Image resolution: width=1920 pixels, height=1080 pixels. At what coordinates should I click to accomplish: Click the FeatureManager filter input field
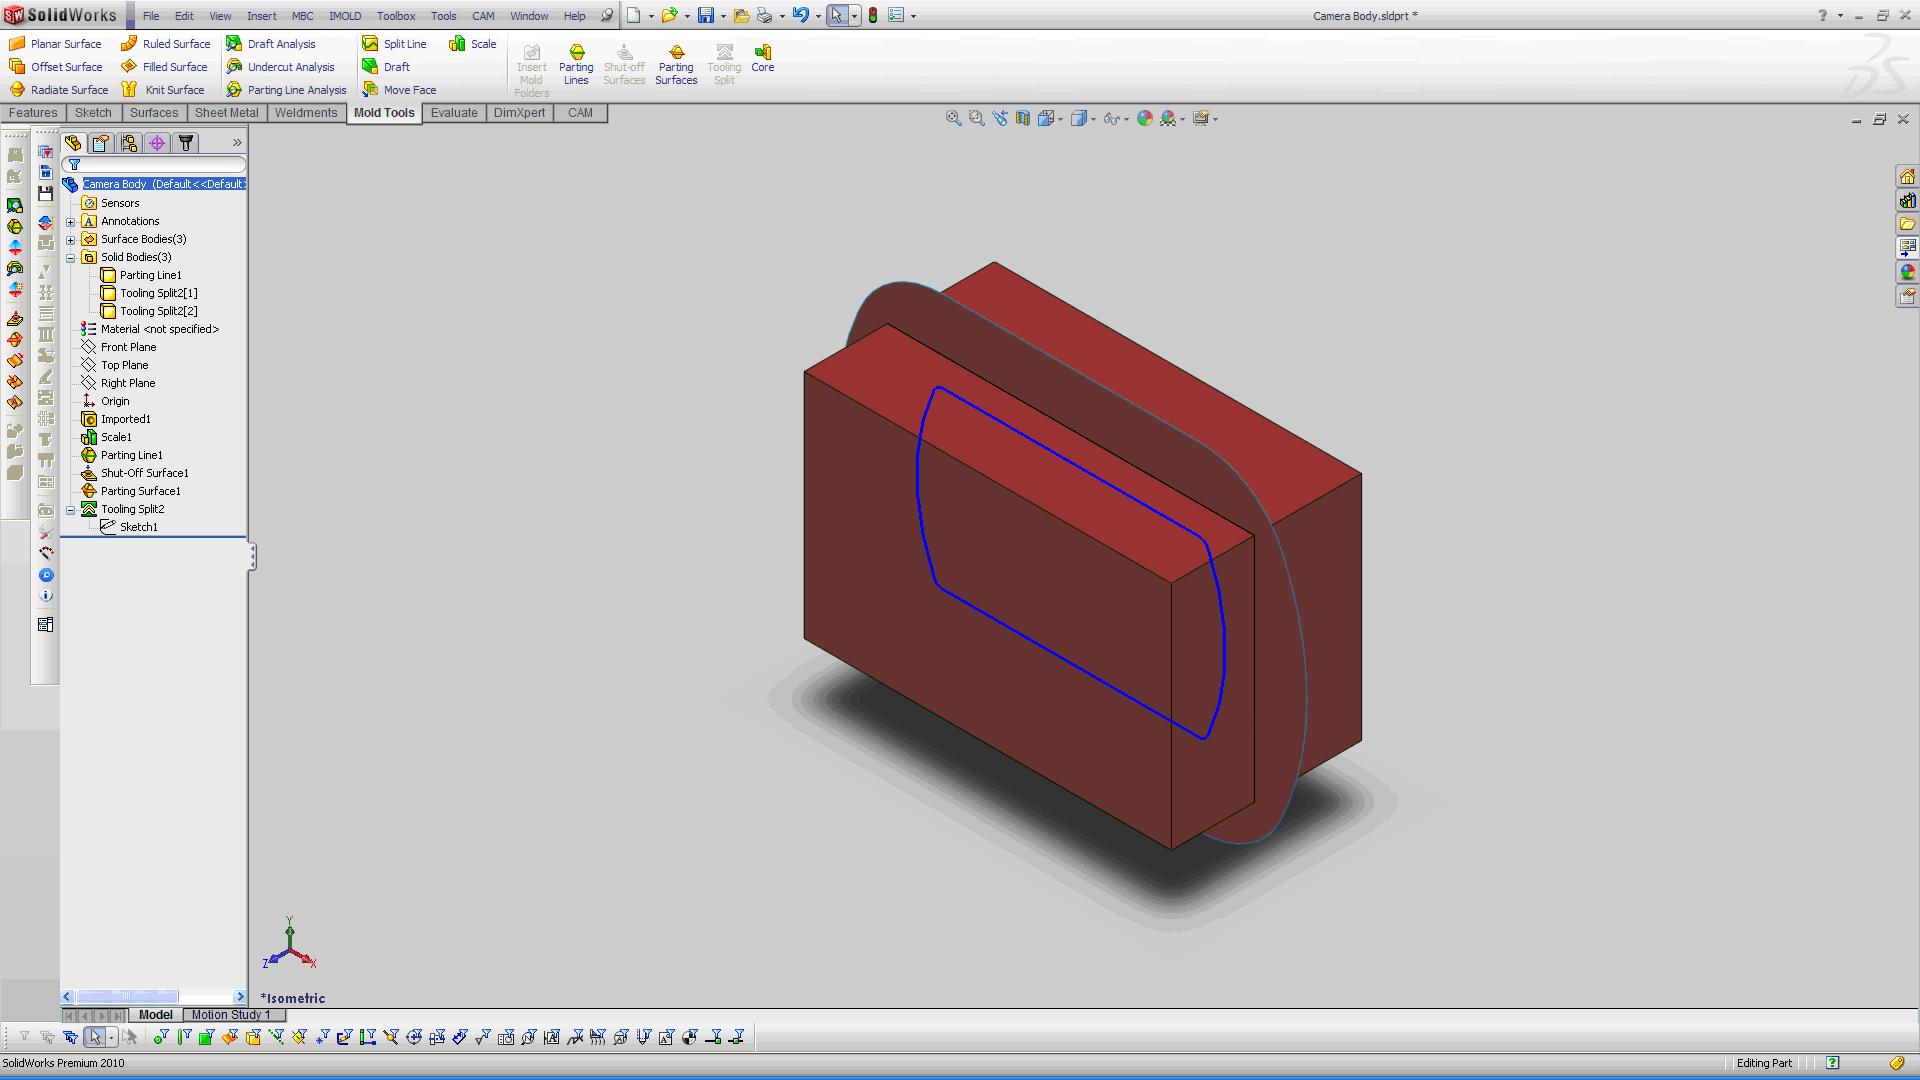[154, 164]
